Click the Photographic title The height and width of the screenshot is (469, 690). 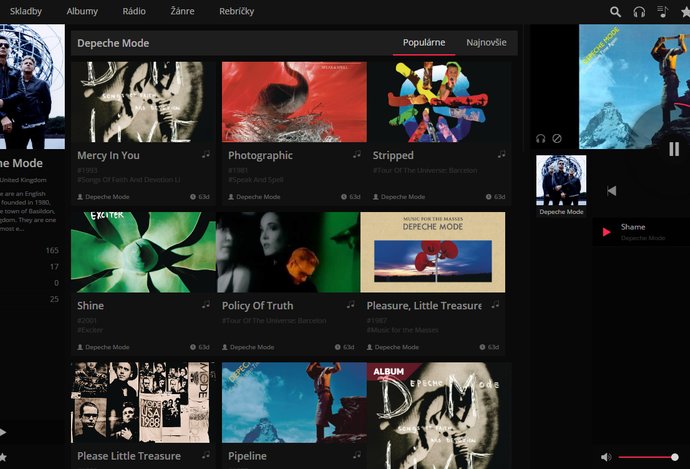[x=260, y=155]
